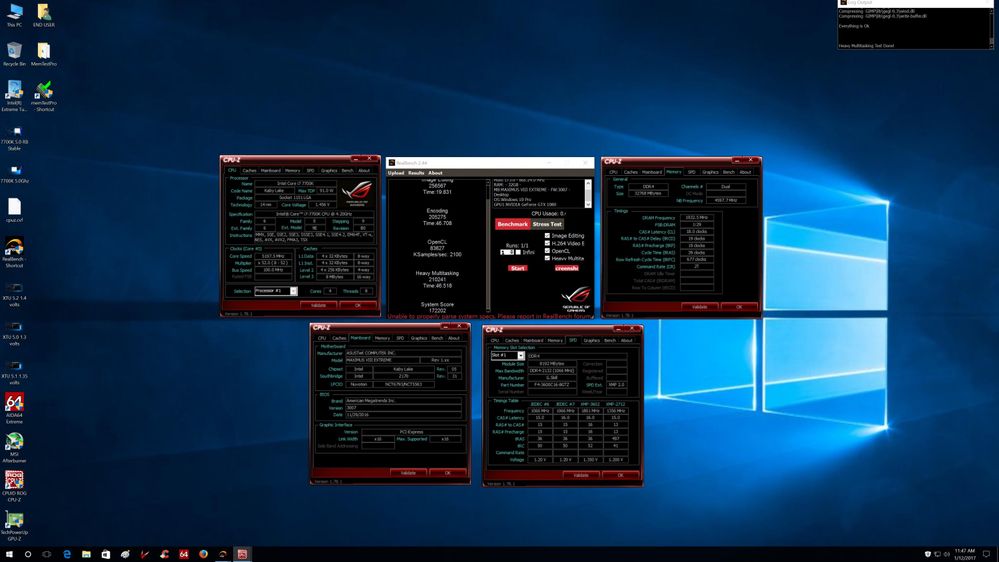Open the MemTestPro folder on desktop
The image size is (999, 562).
pos(43,54)
